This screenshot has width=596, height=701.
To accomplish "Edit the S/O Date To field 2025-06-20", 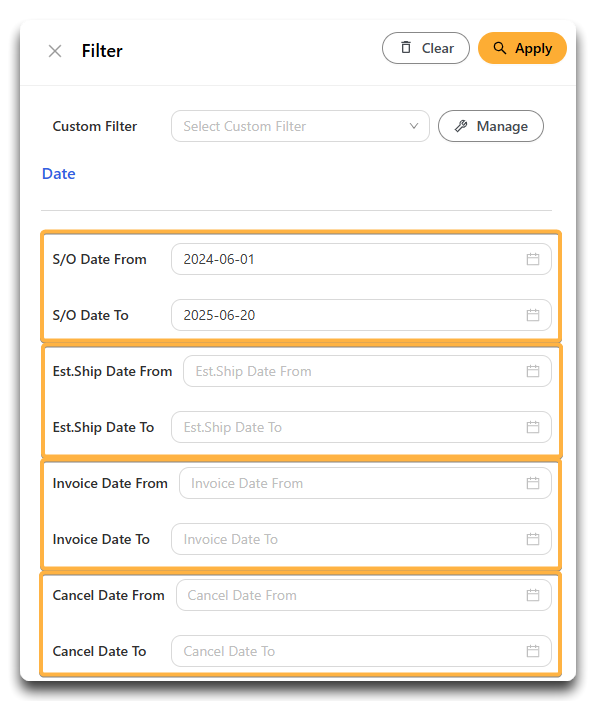I will pyautogui.click(x=361, y=315).
